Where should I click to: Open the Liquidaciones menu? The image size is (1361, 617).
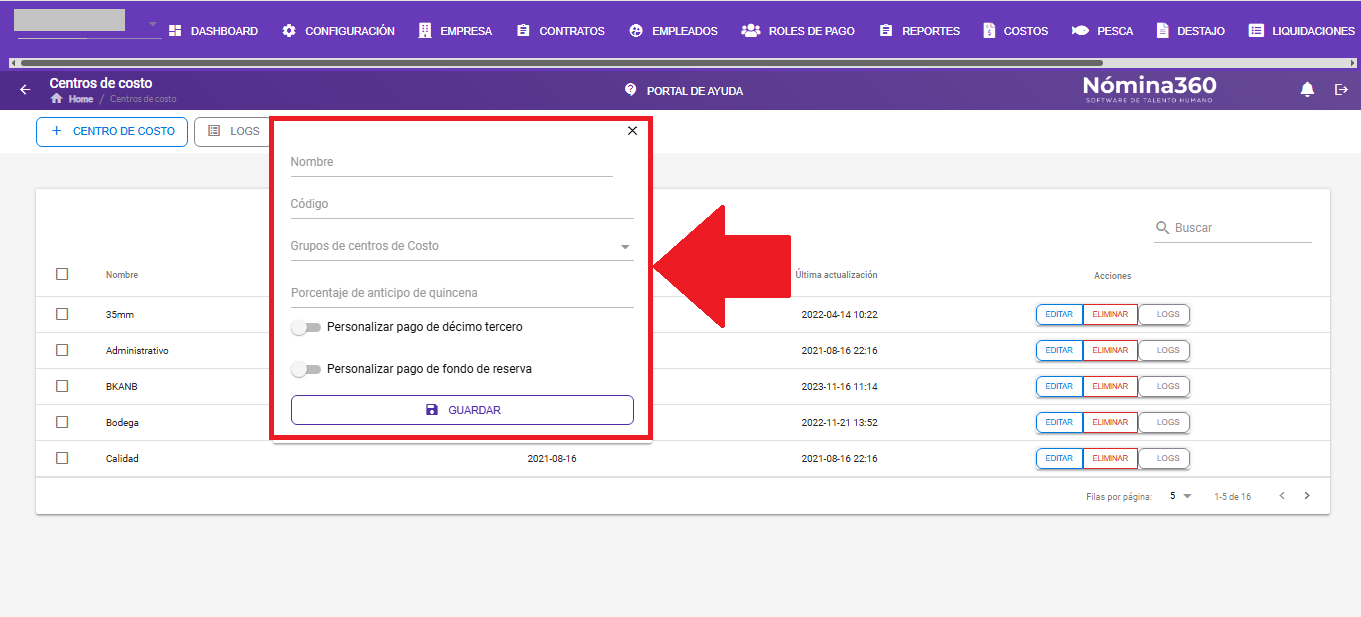click(1302, 31)
